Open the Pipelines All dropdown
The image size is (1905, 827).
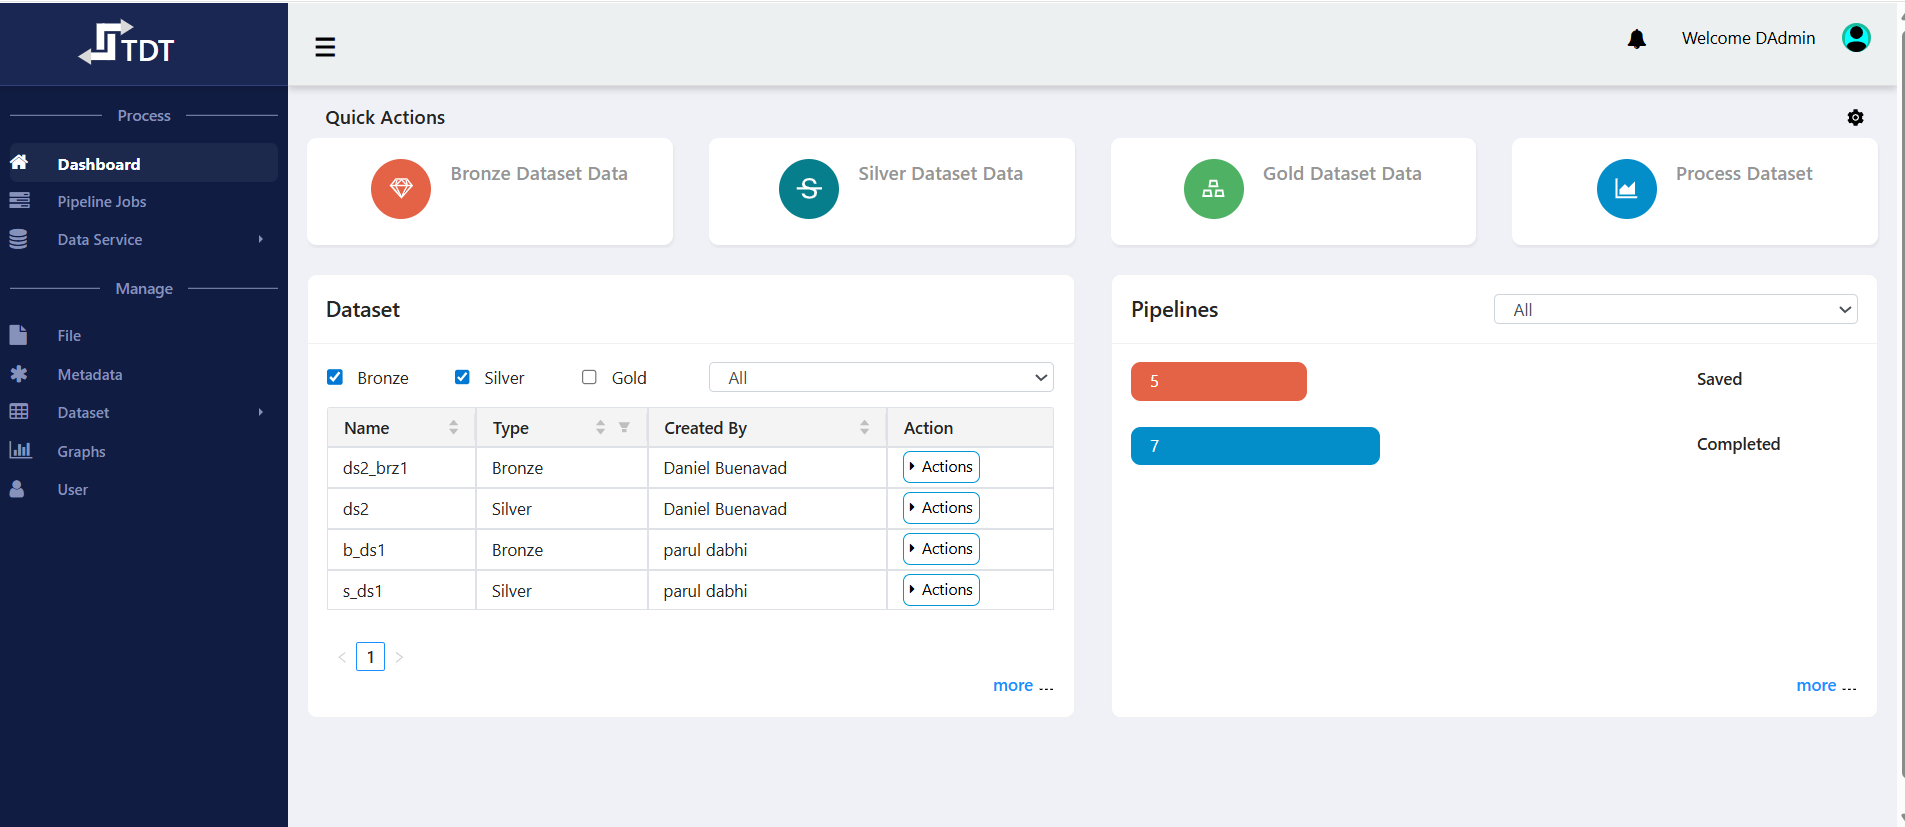pos(1675,310)
